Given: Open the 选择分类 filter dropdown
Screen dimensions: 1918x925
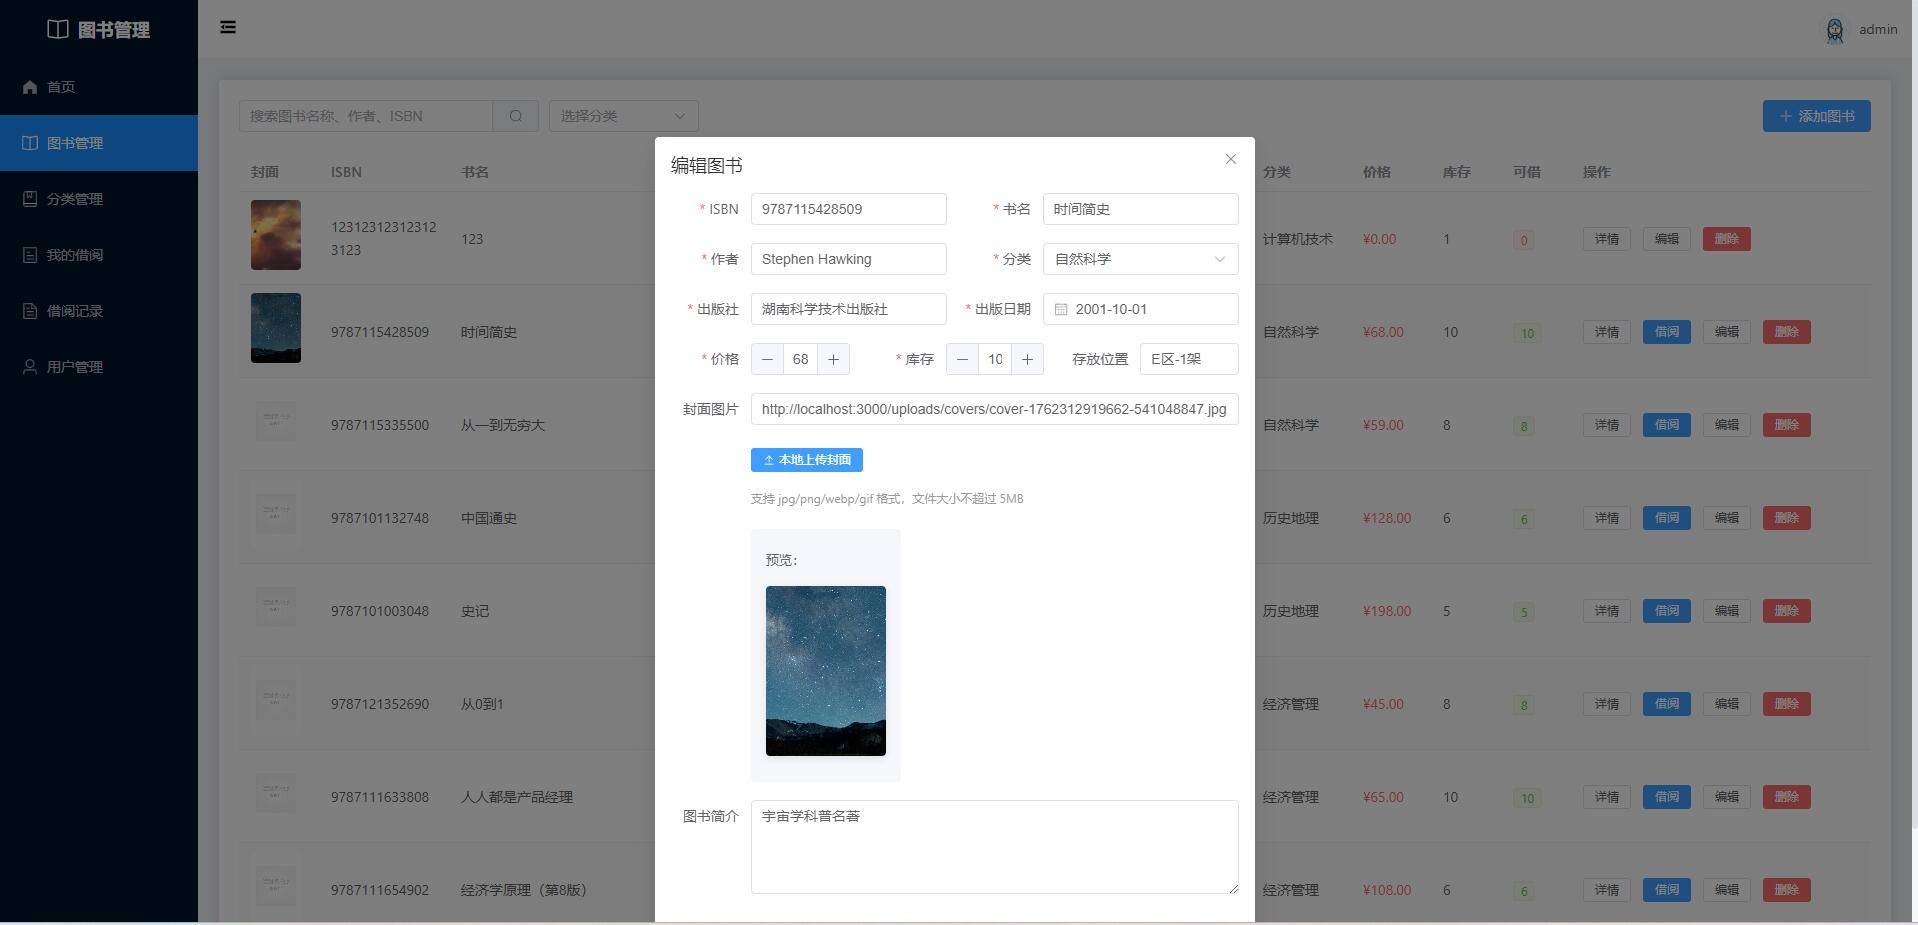Looking at the screenshot, I should (622, 115).
